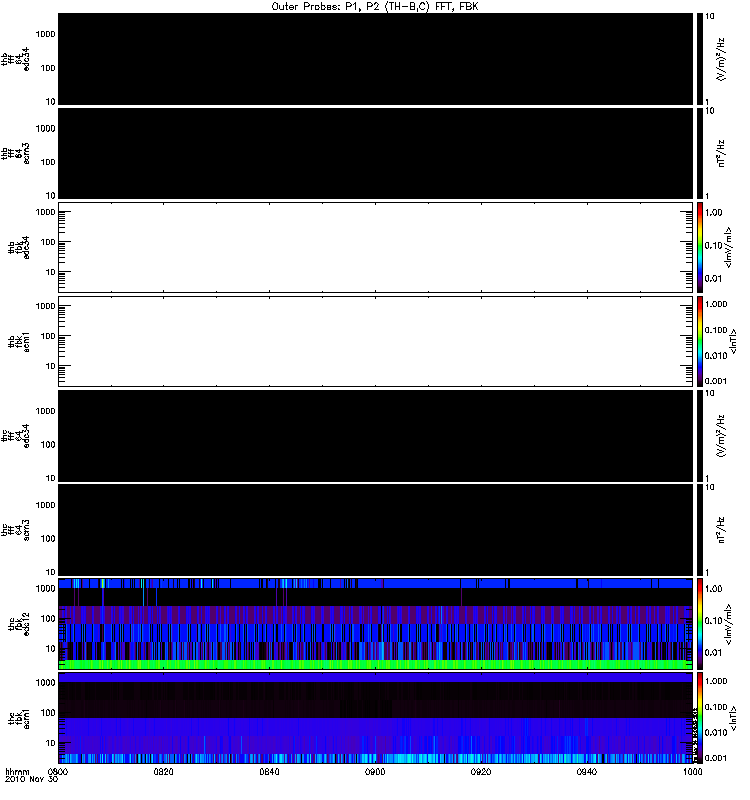Click the thb fbk edc34 rainbow color bar
The image size is (750, 800).
[700, 247]
